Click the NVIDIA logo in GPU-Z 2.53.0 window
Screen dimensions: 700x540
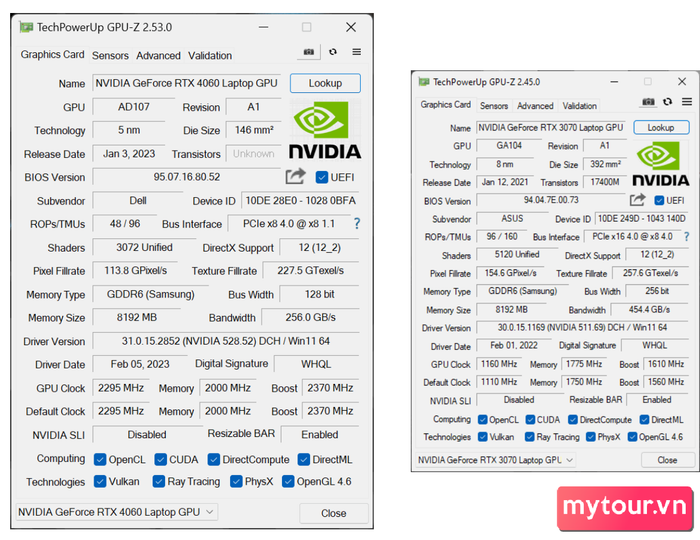coord(325,130)
